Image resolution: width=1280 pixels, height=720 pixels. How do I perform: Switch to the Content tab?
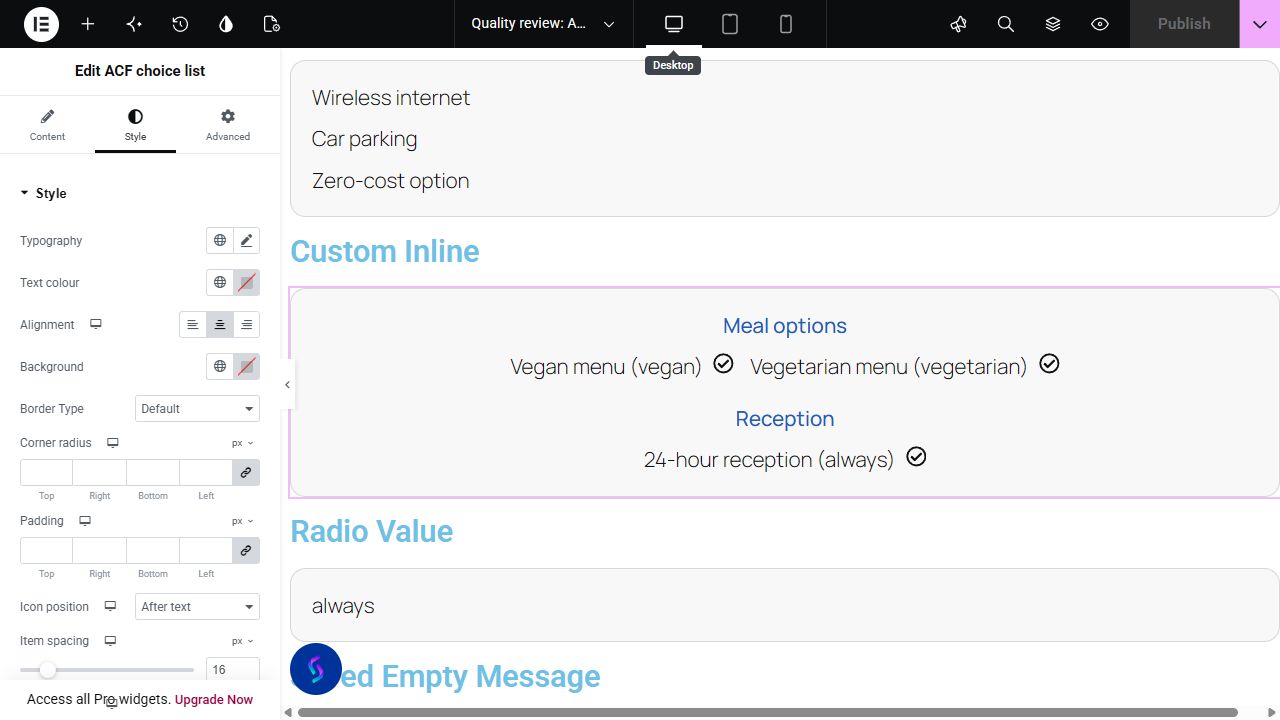pyautogui.click(x=47, y=125)
